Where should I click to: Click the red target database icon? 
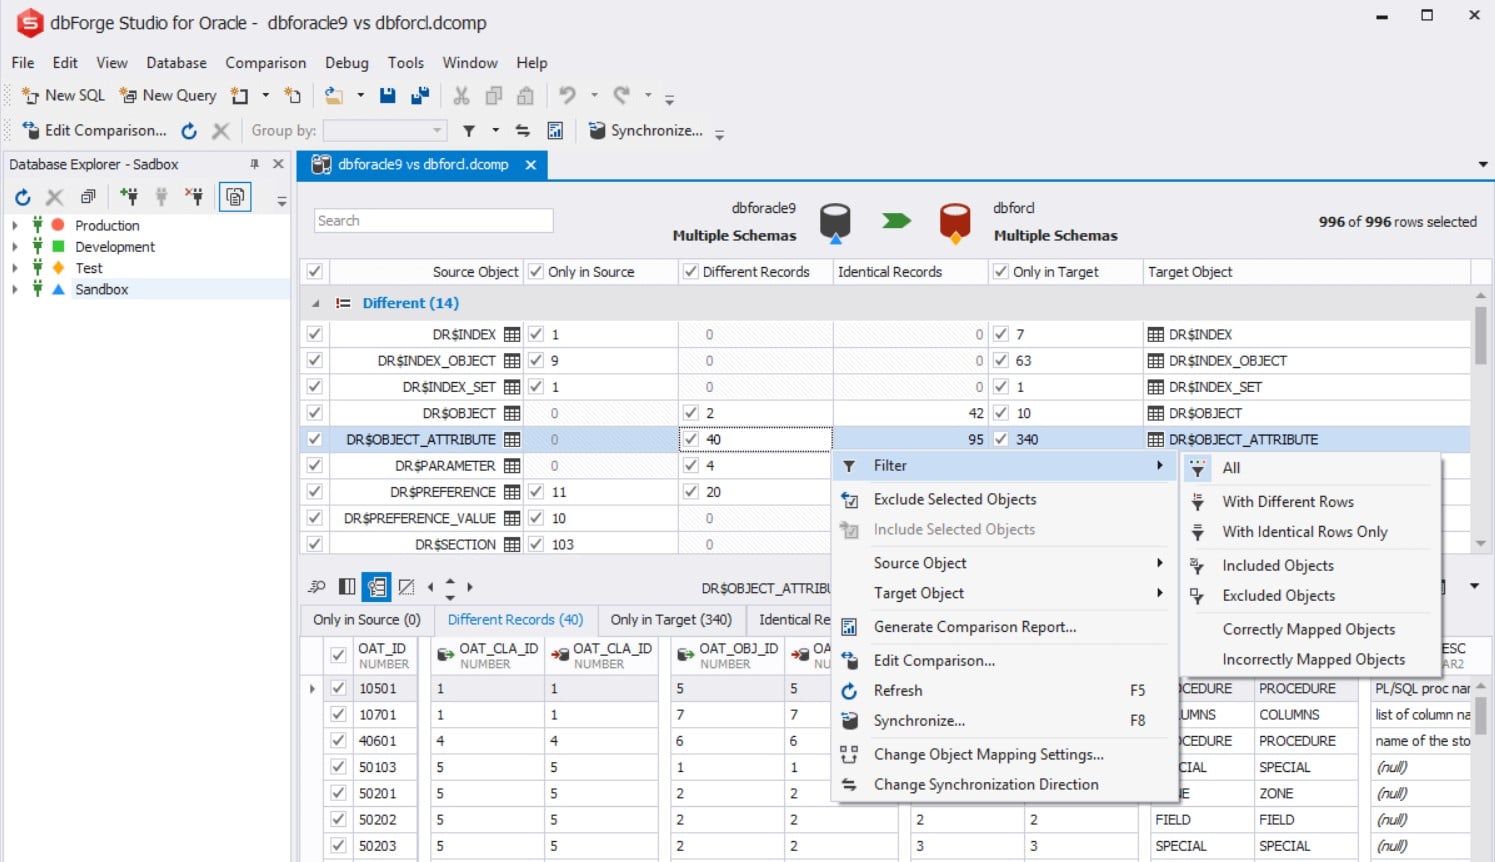click(x=955, y=222)
